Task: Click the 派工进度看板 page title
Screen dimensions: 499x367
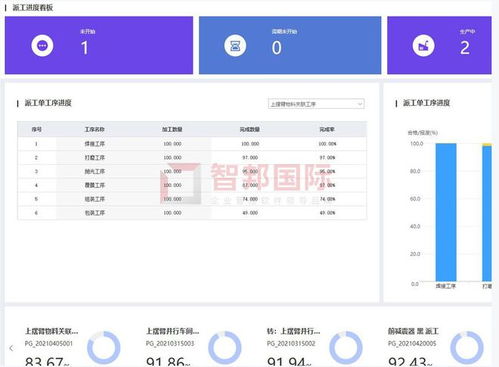Action: click(33, 7)
